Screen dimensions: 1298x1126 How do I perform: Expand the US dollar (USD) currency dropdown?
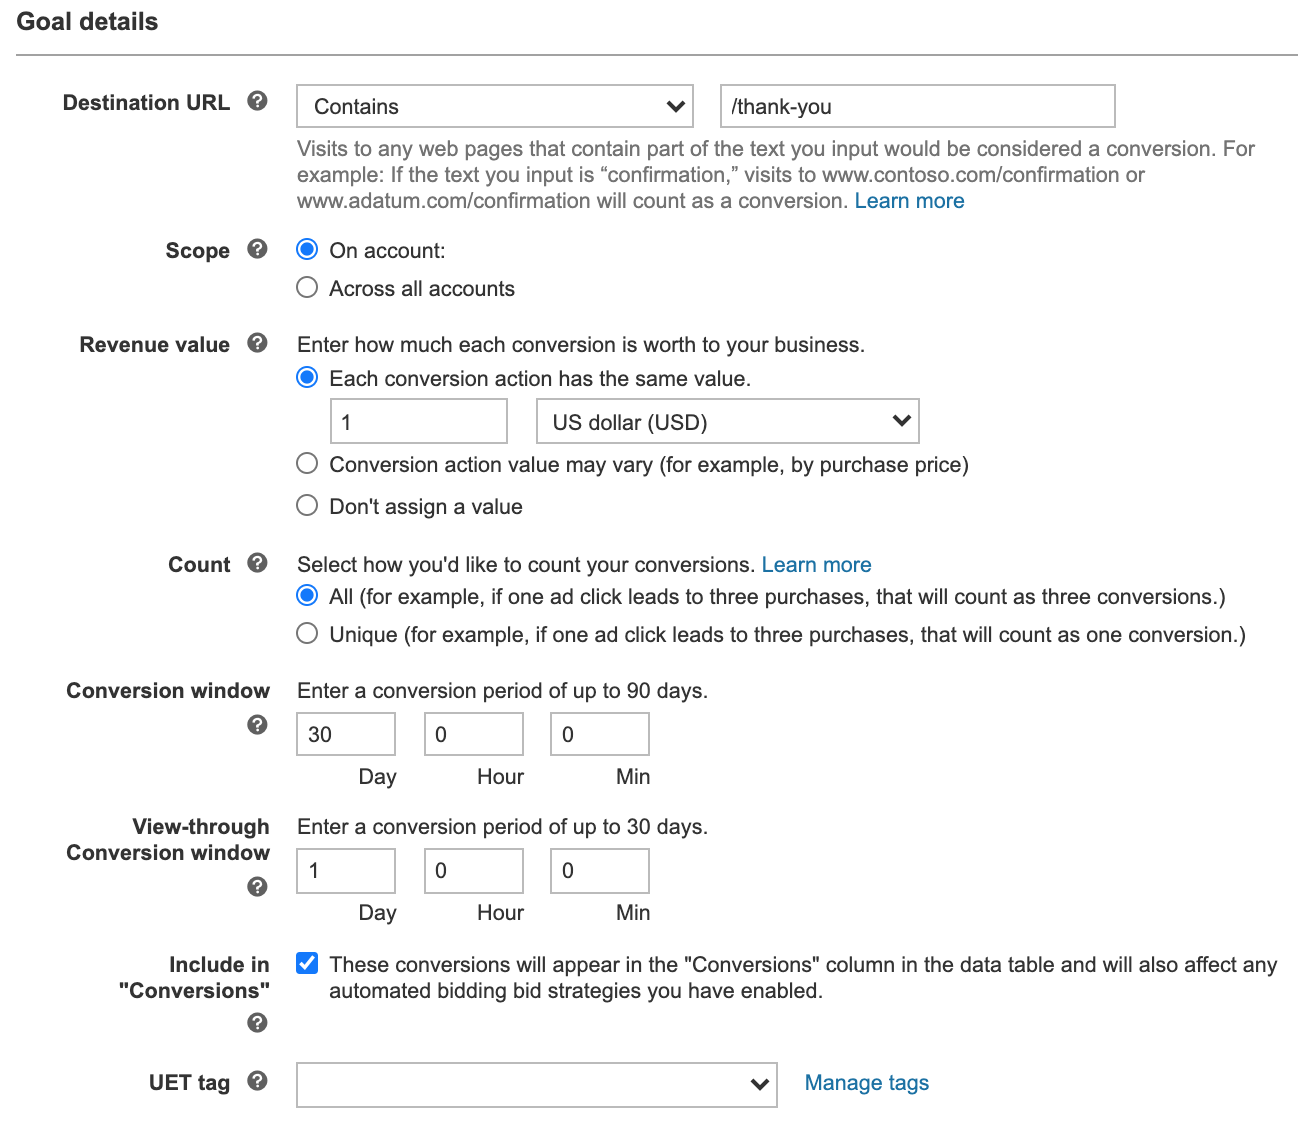coord(728,422)
